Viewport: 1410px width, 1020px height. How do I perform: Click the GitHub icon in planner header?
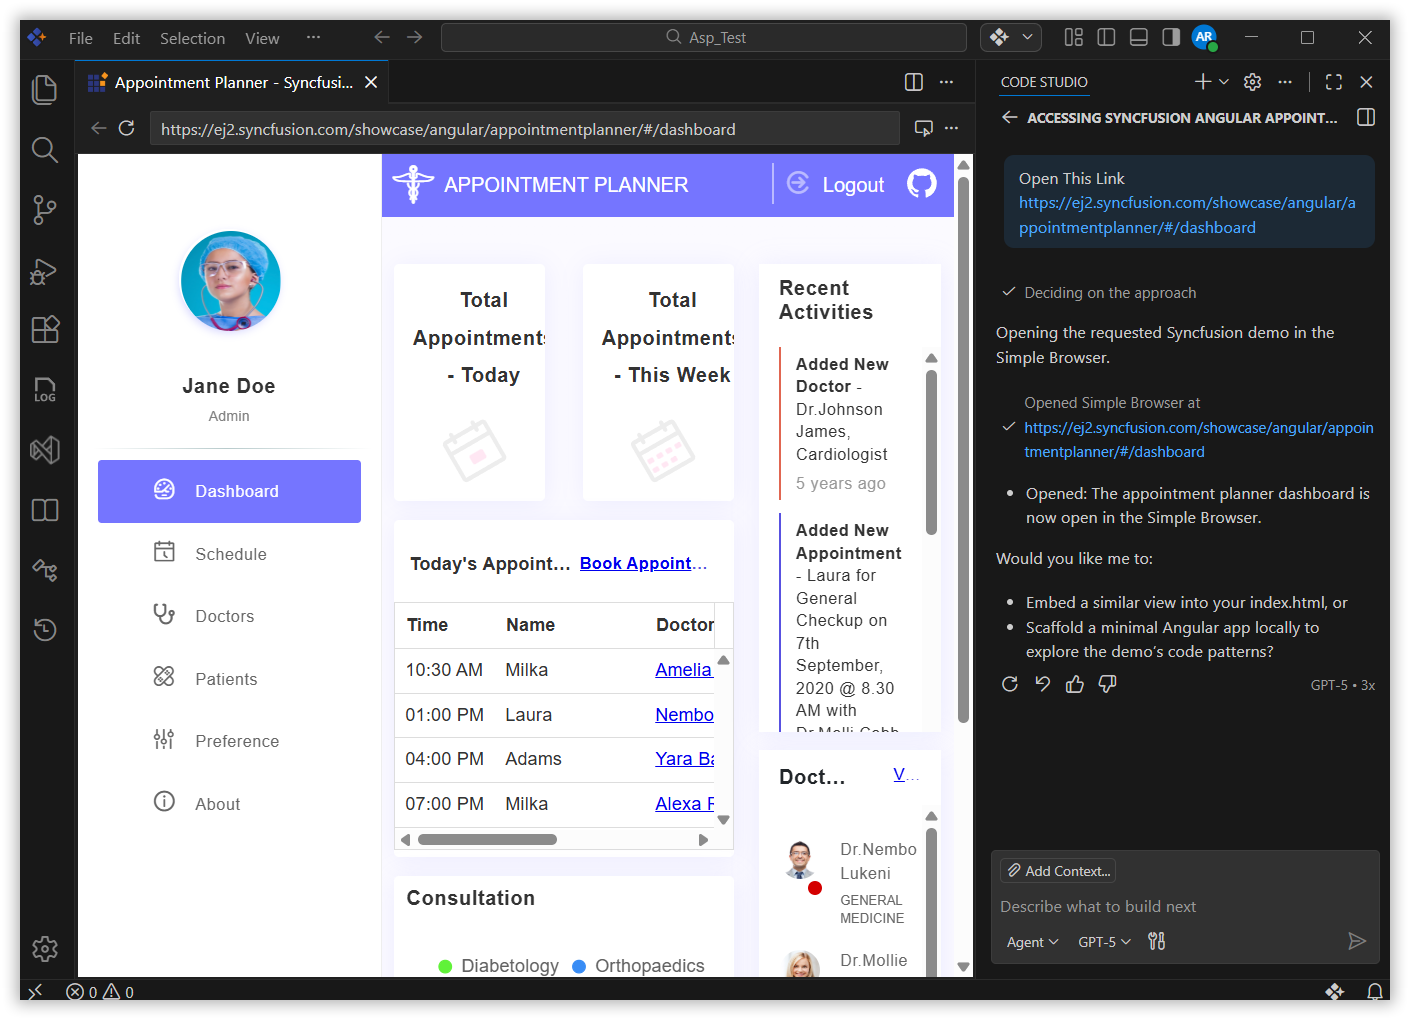click(921, 184)
